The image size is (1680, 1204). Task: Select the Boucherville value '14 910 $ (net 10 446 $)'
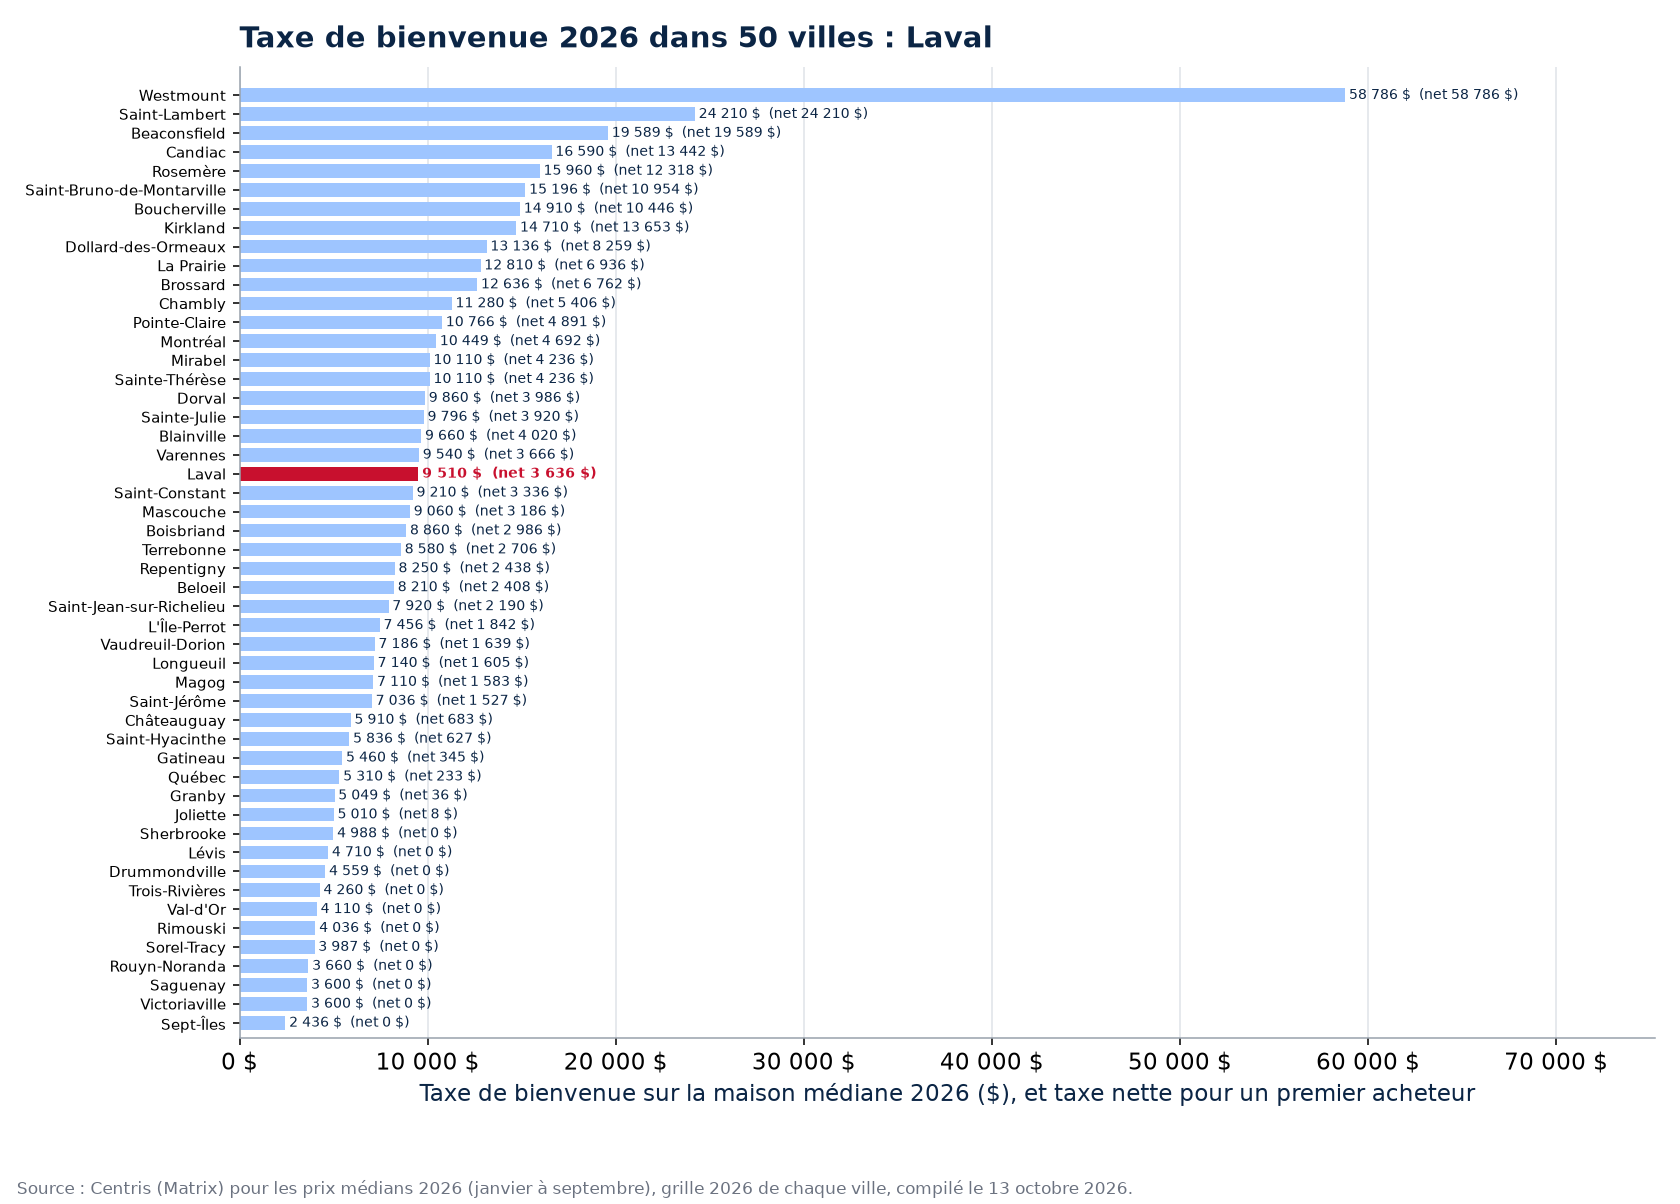coord(608,209)
